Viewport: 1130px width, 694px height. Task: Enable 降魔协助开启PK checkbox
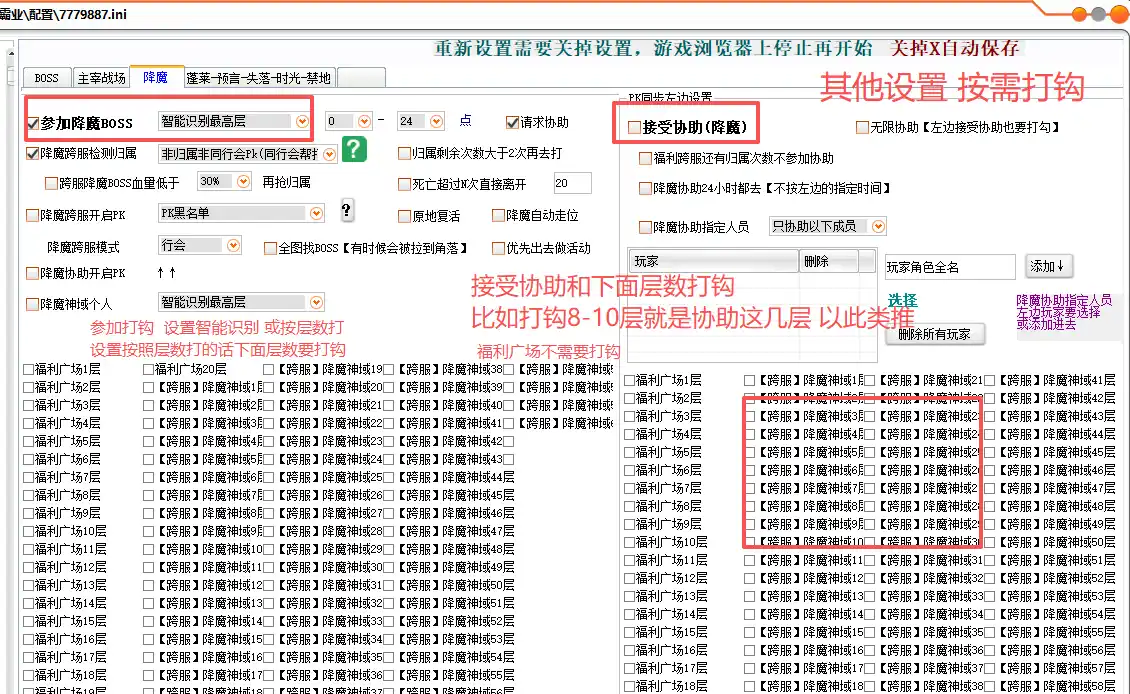pyautogui.click(x=32, y=273)
